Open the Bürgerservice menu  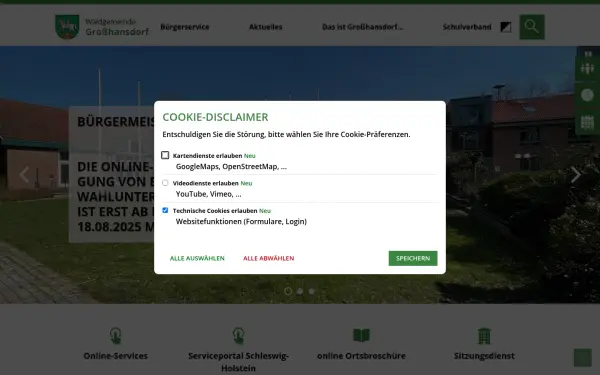click(x=185, y=27)
